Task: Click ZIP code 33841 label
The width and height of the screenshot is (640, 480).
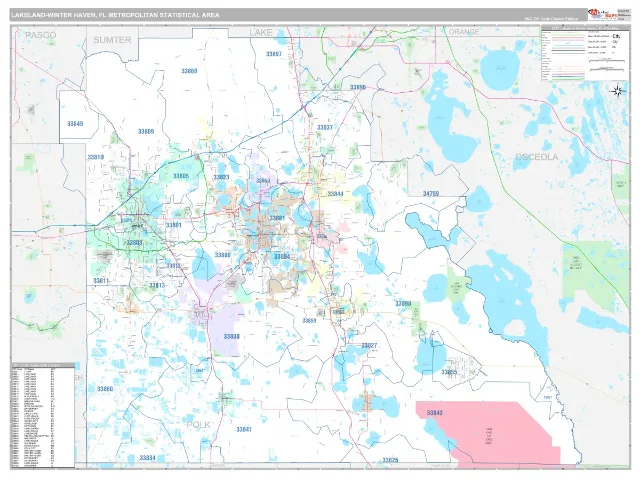Action: (x=244, y=429)
